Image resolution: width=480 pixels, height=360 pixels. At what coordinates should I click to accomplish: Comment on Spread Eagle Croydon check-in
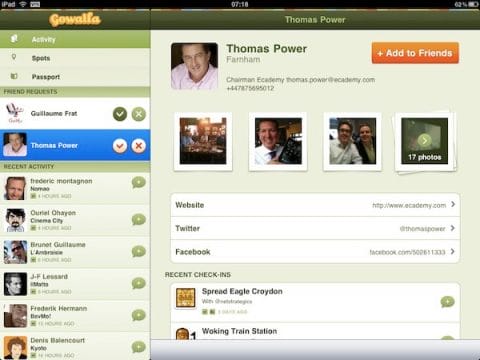pyautogui.click(x=447, y=302)
